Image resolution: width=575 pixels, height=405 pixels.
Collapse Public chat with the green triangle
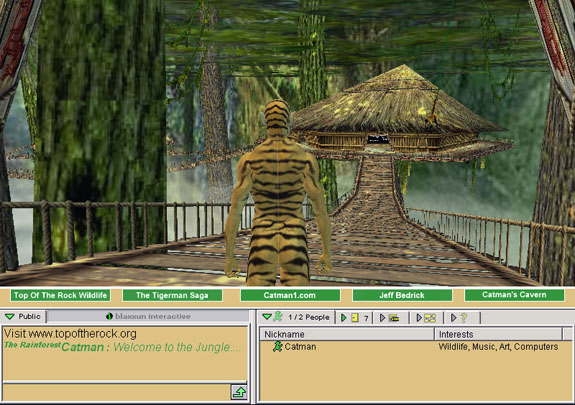click(x=10, y=317)
